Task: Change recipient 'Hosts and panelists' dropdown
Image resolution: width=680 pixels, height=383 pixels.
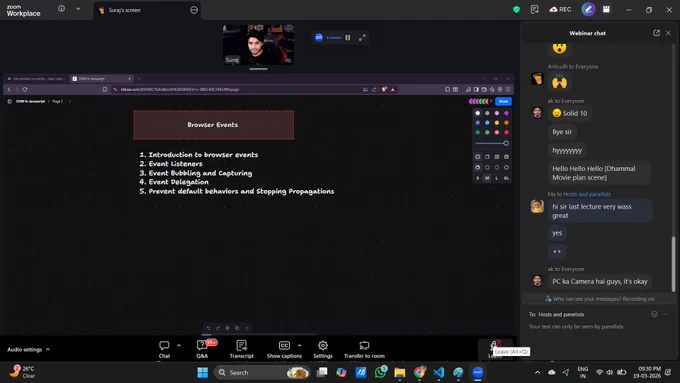Action: pyautogui.click(x=561, y=314)
